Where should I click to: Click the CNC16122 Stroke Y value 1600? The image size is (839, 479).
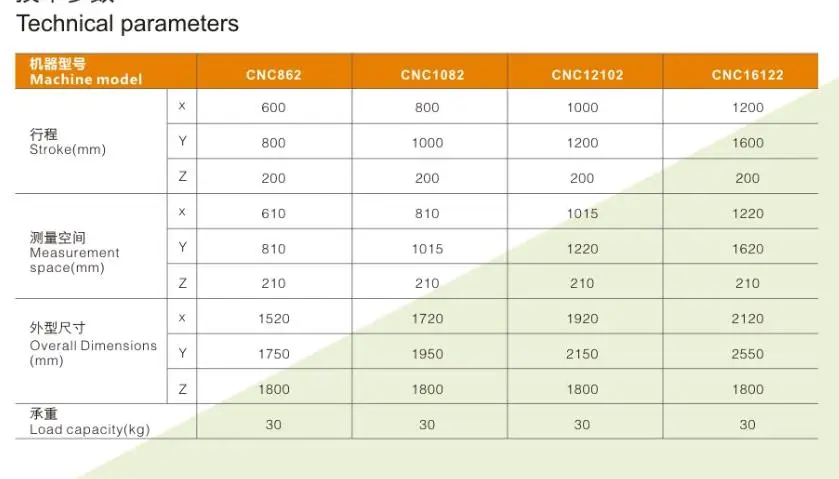click(748, 143)
